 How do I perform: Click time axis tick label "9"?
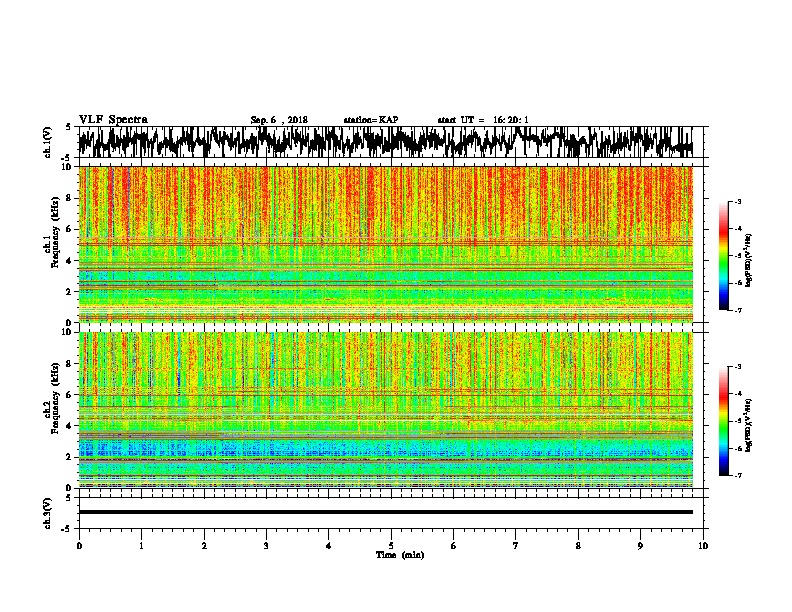[x=640, y=546]
